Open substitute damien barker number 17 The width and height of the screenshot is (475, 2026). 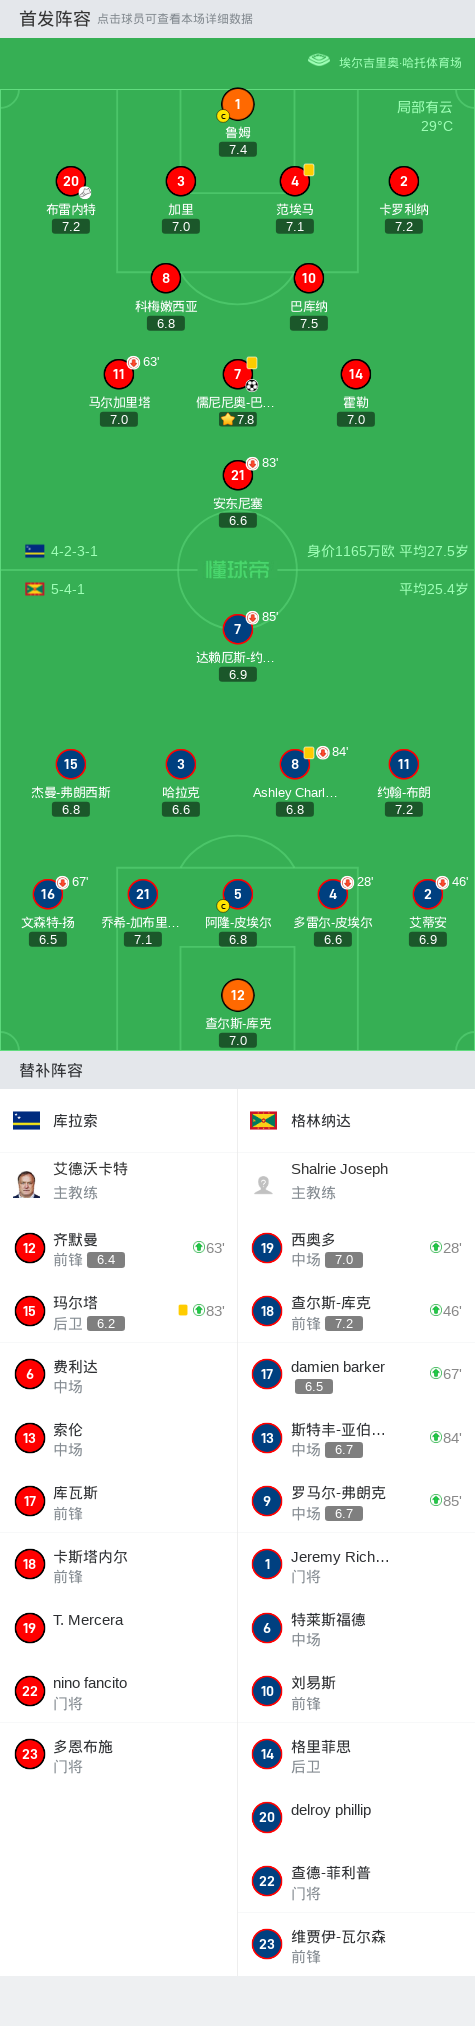tap(356, 1374)
